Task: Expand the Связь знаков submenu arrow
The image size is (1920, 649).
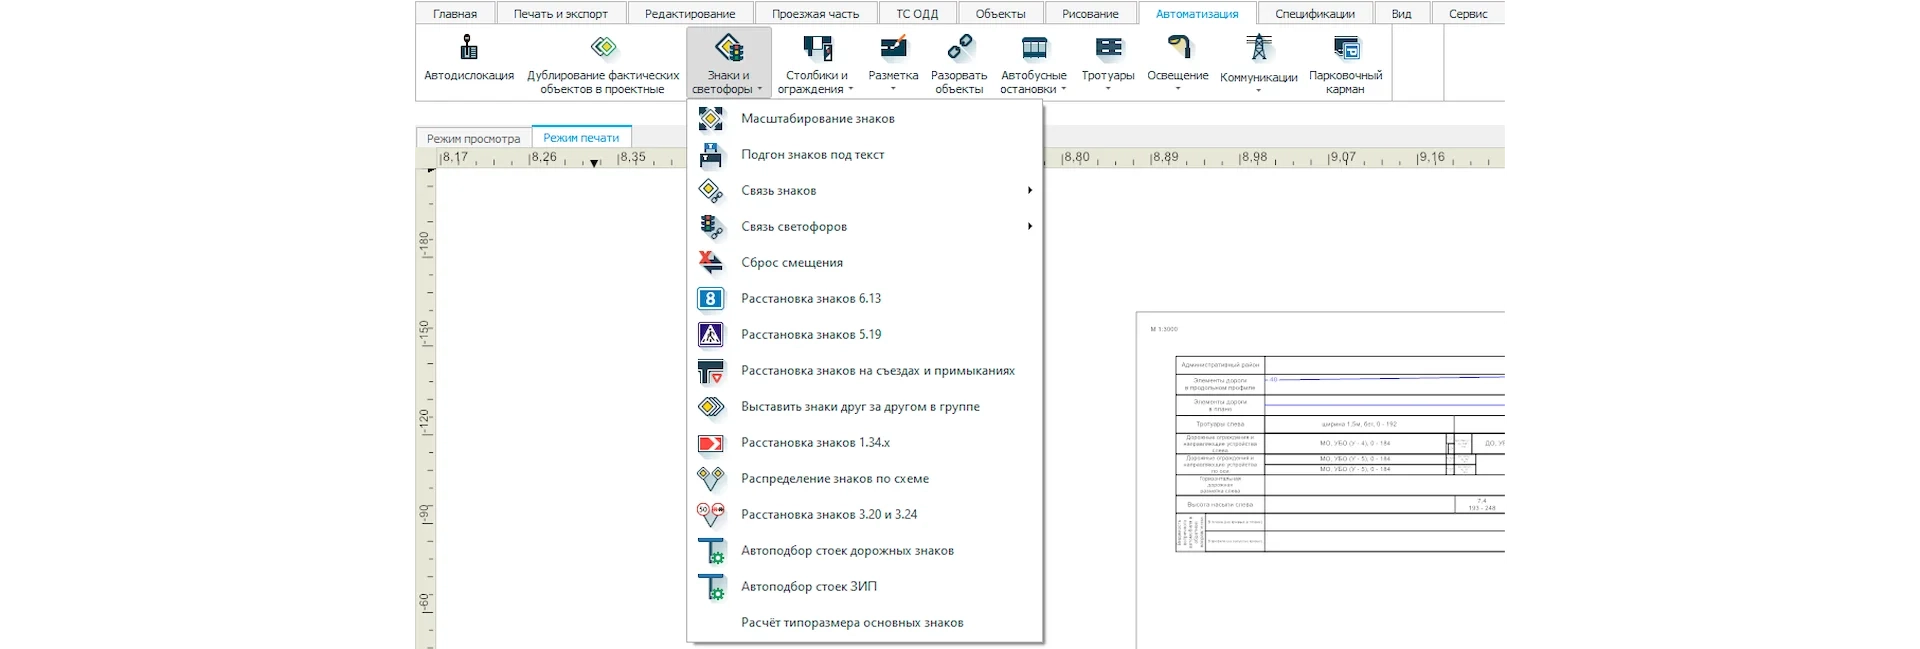Action: [x=1029, y=191]
